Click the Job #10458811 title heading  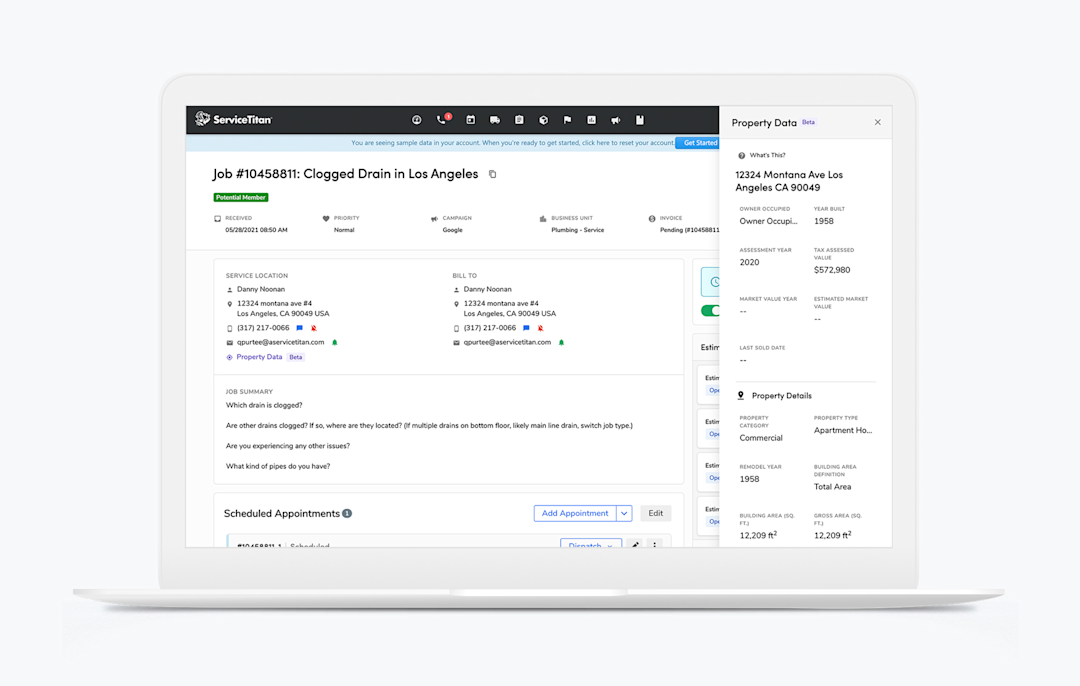345,174
